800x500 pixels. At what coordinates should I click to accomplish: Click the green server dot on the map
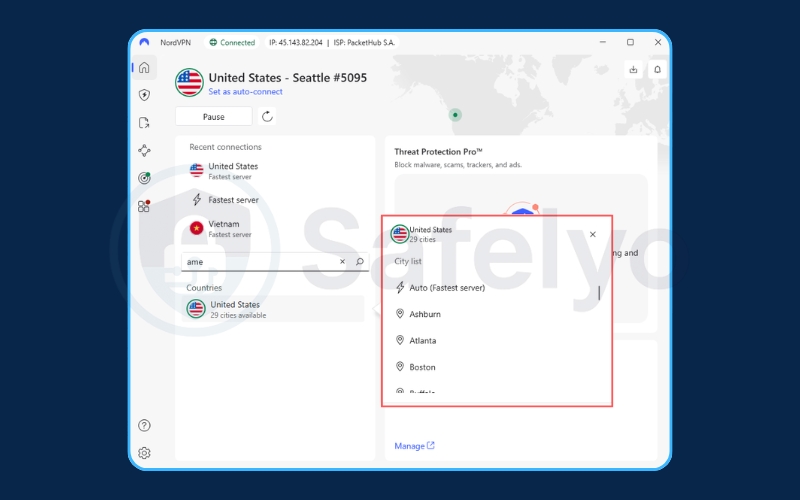[455, 115]
